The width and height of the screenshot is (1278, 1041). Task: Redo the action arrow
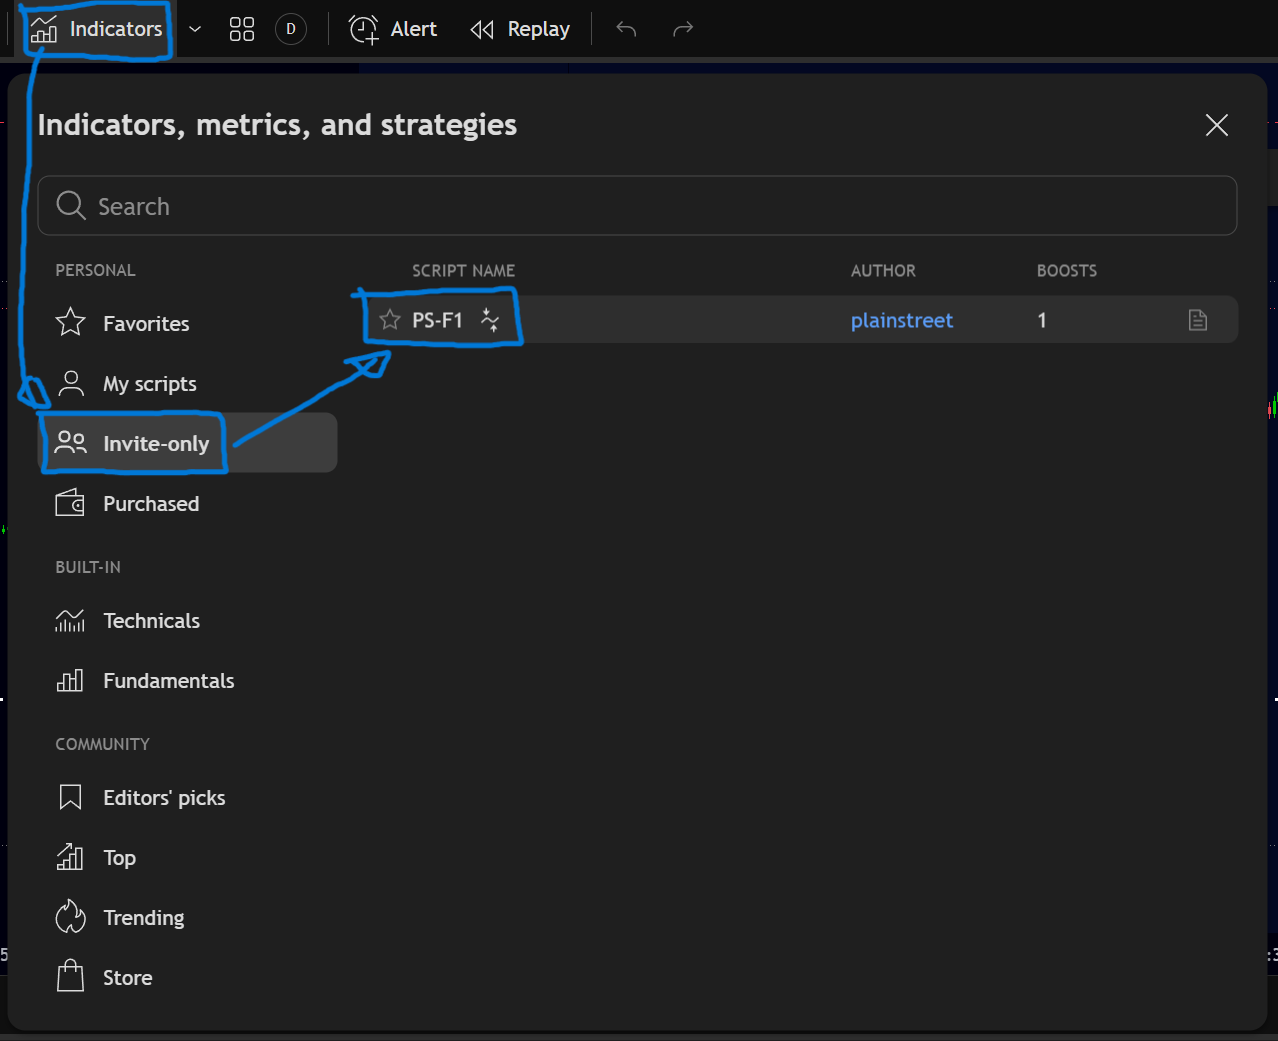683,29
